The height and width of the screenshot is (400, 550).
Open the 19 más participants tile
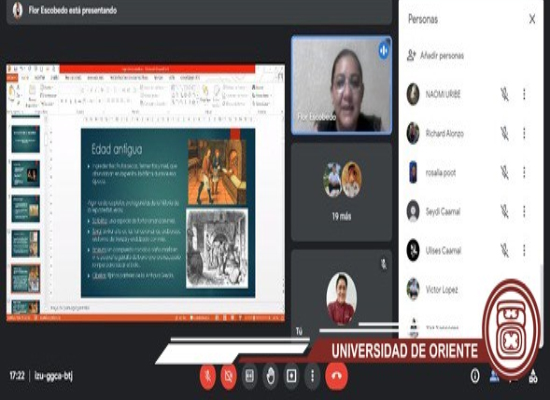[341, 192]
